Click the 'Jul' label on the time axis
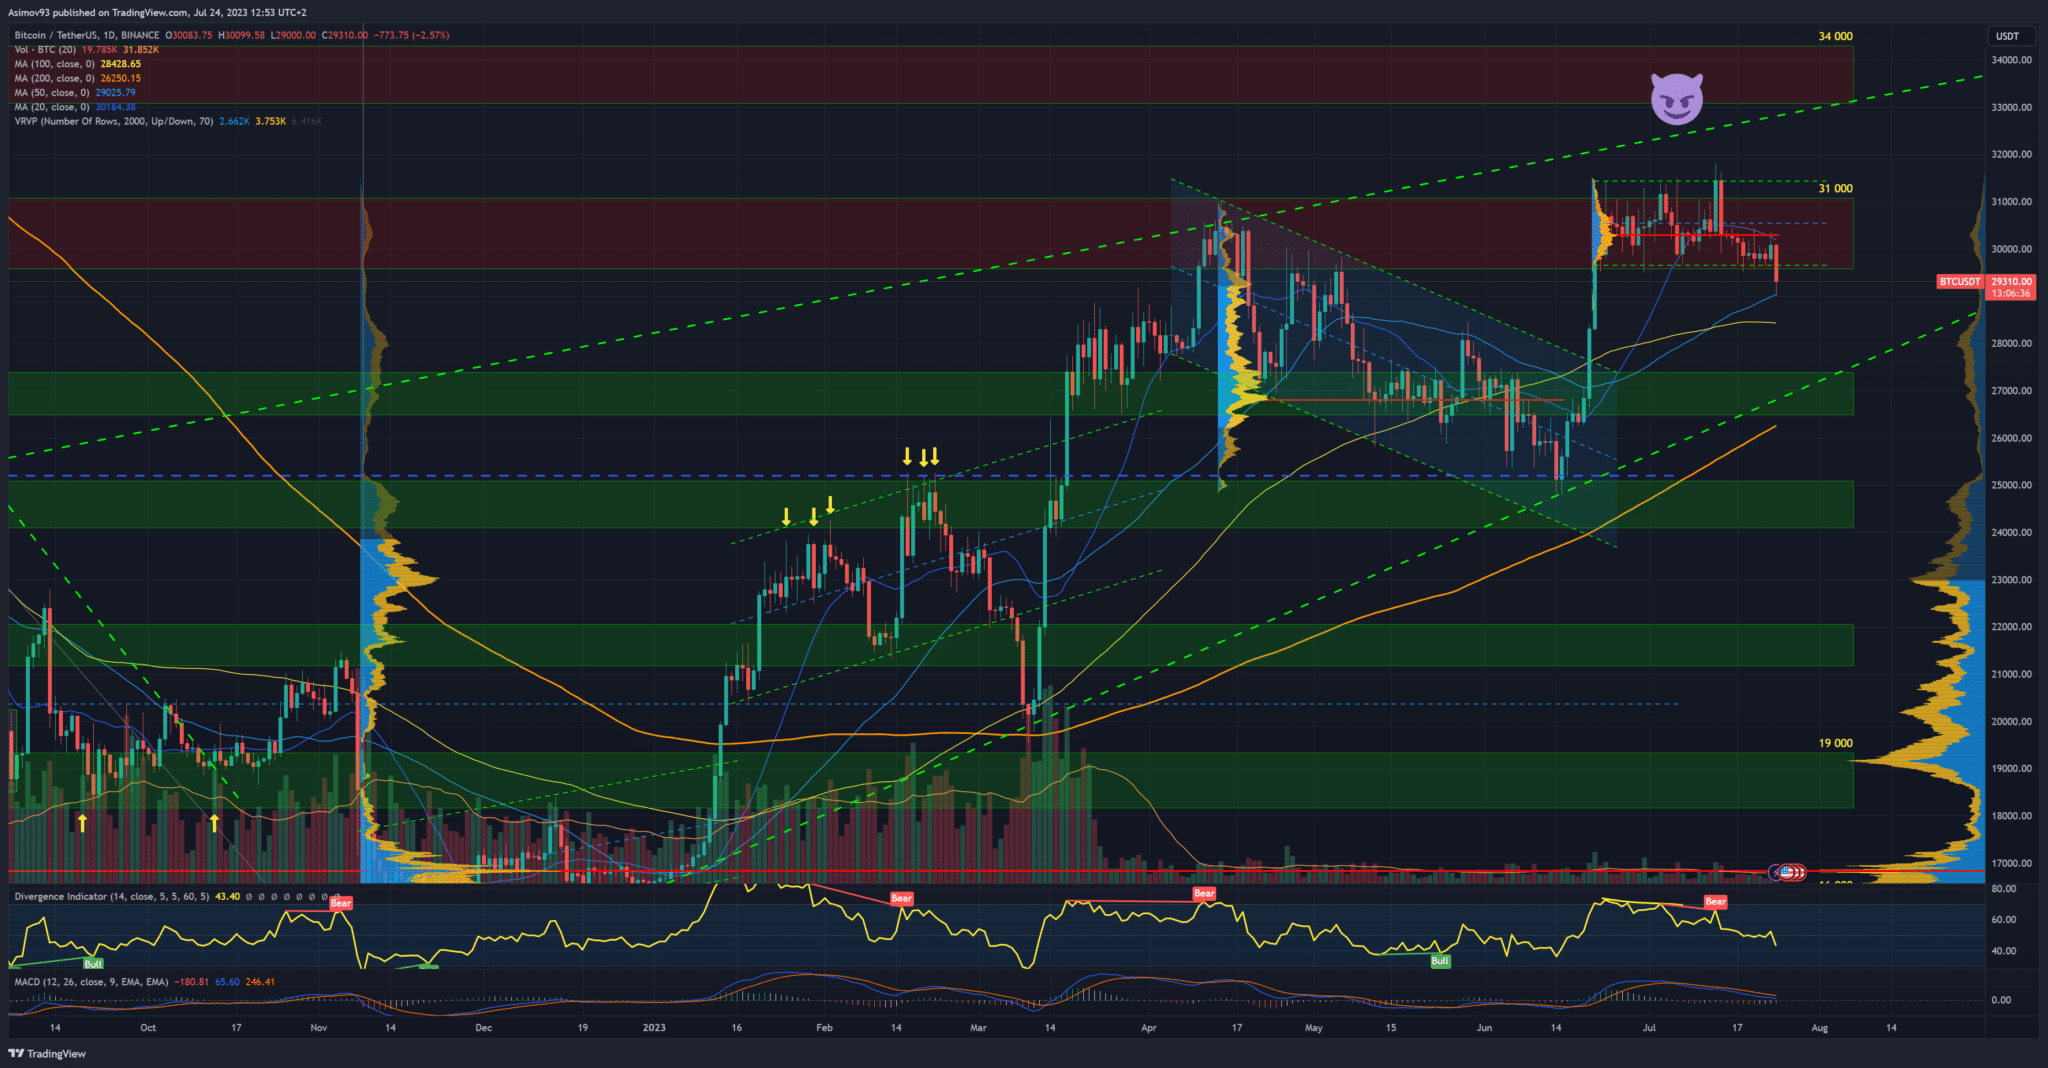The image size is (2048, 1068). (1649, 1027)
